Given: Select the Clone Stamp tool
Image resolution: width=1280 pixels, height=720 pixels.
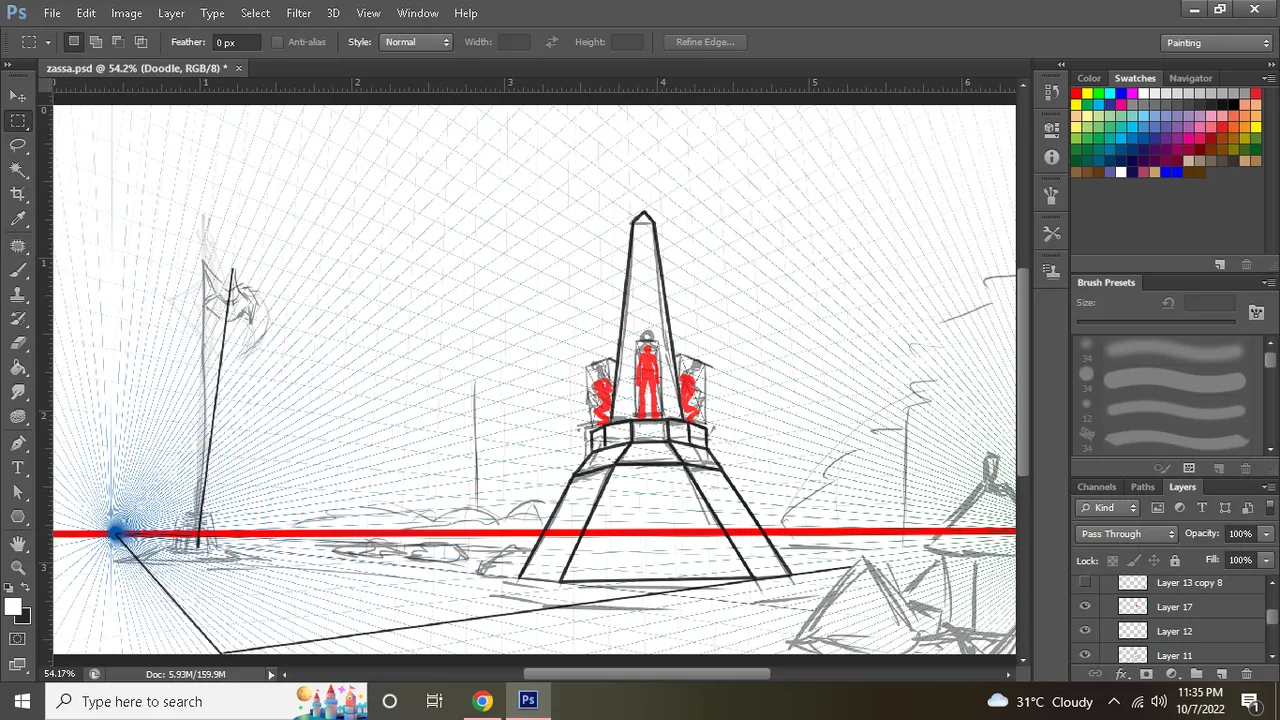Looking at the screenshot, I should coord(18,294).
